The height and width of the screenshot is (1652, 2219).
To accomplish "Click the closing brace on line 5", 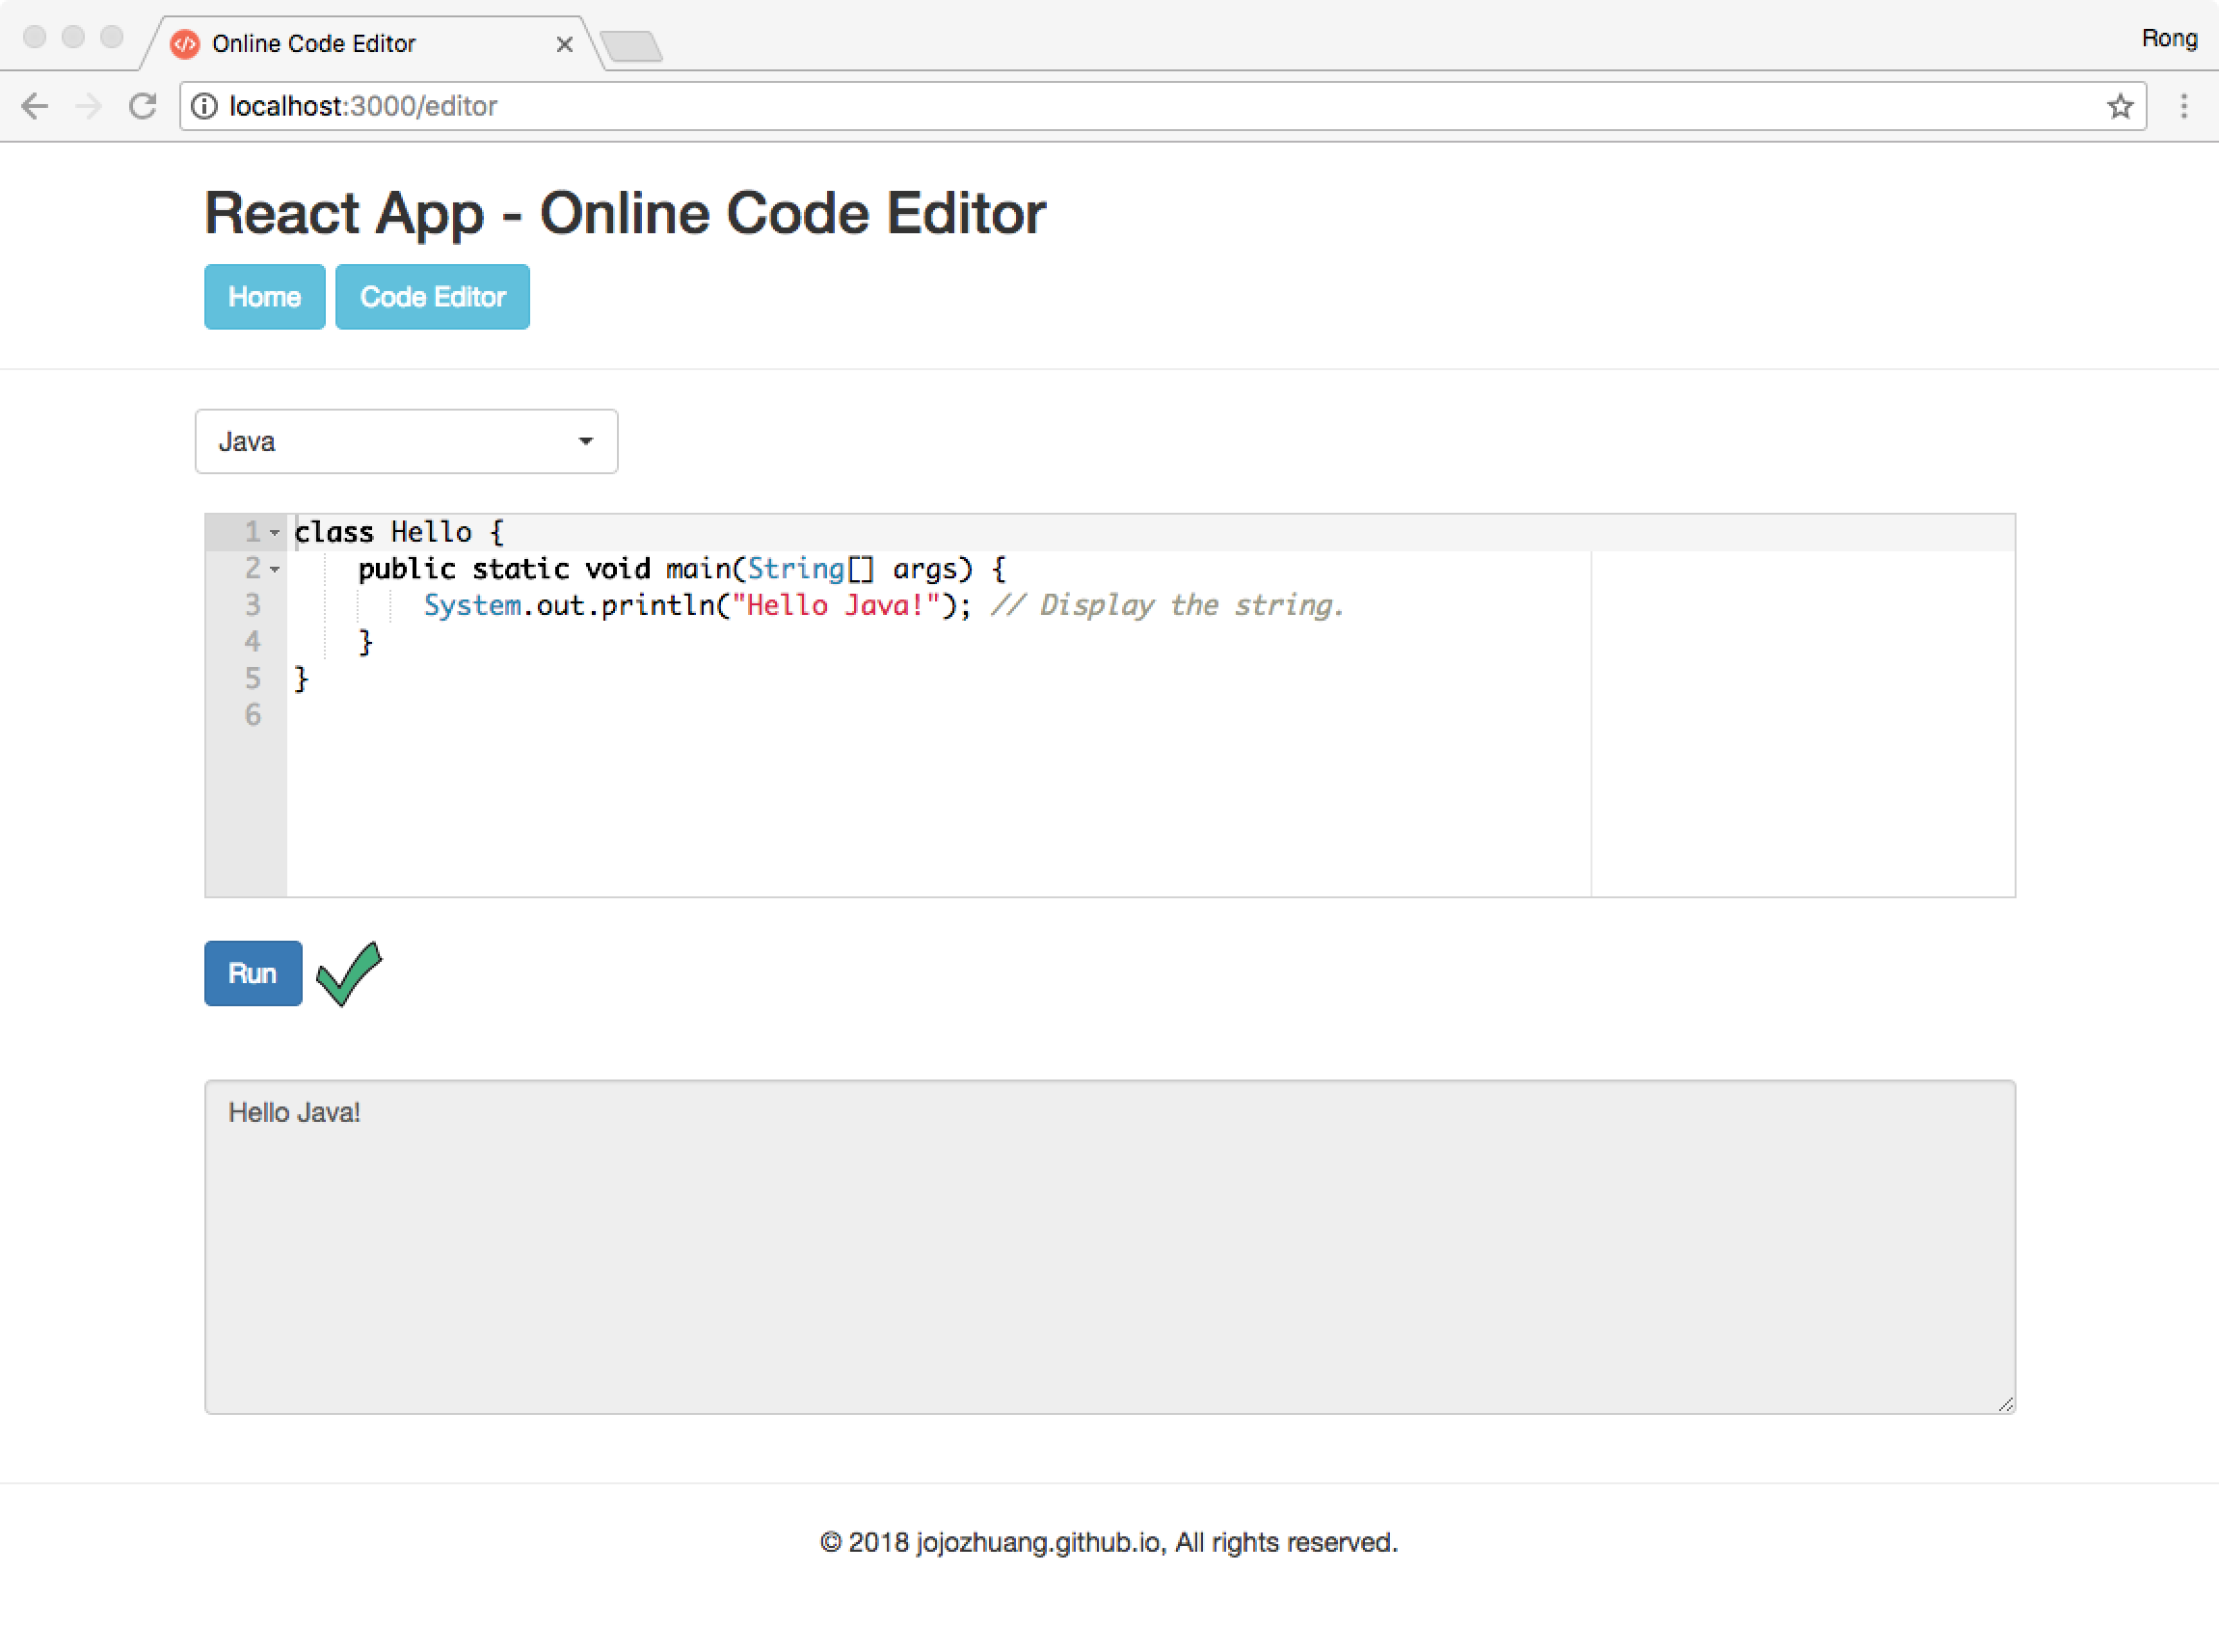I will pyautogui.click(x=301, y=679).
